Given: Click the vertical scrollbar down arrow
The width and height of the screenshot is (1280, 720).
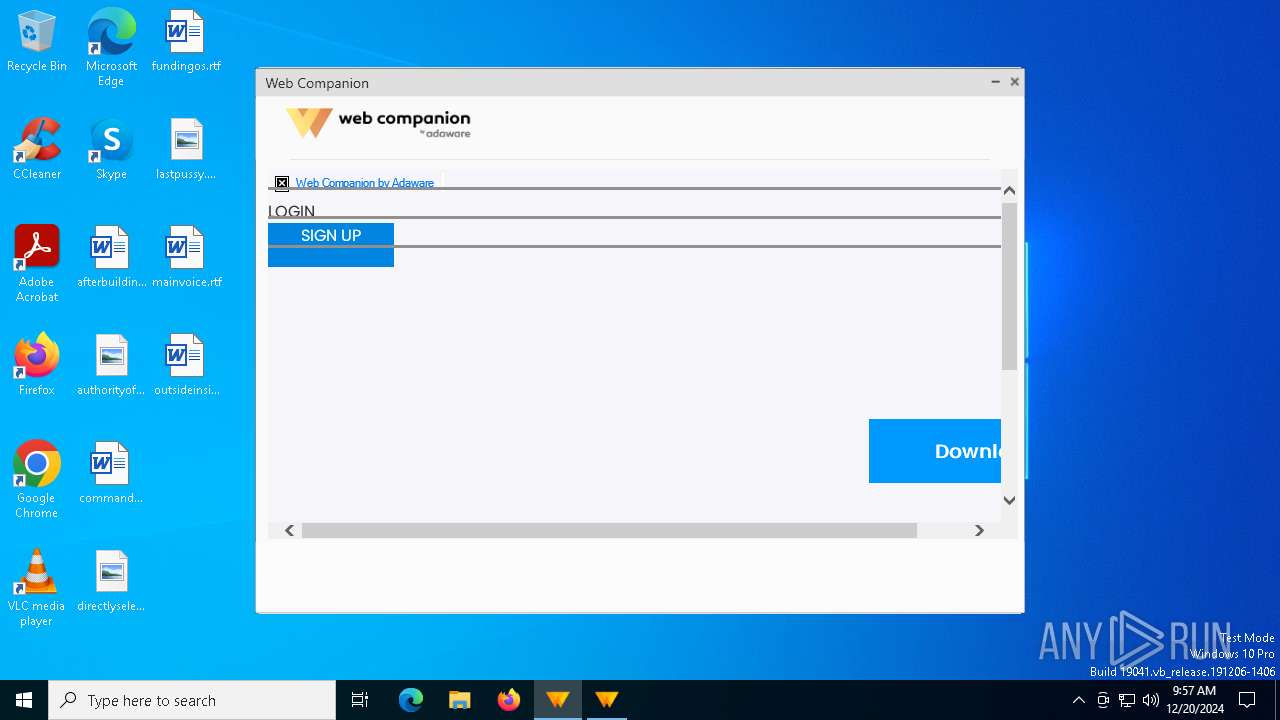Looking at the screenshot, I should click(1009, 500).
